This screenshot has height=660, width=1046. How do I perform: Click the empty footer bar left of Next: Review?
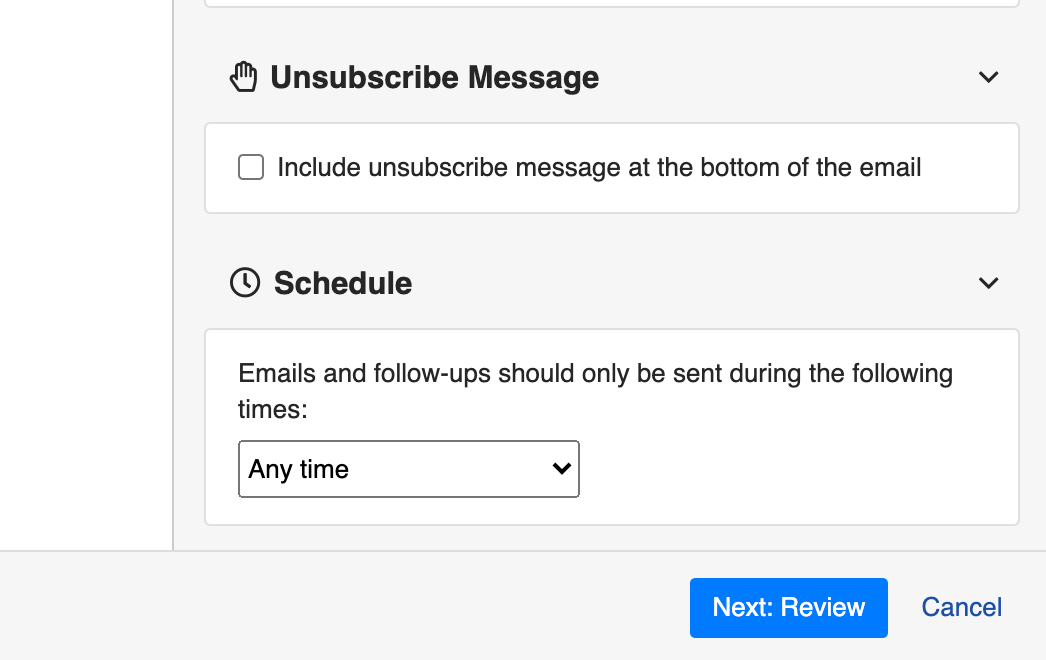tap(344, 606)
